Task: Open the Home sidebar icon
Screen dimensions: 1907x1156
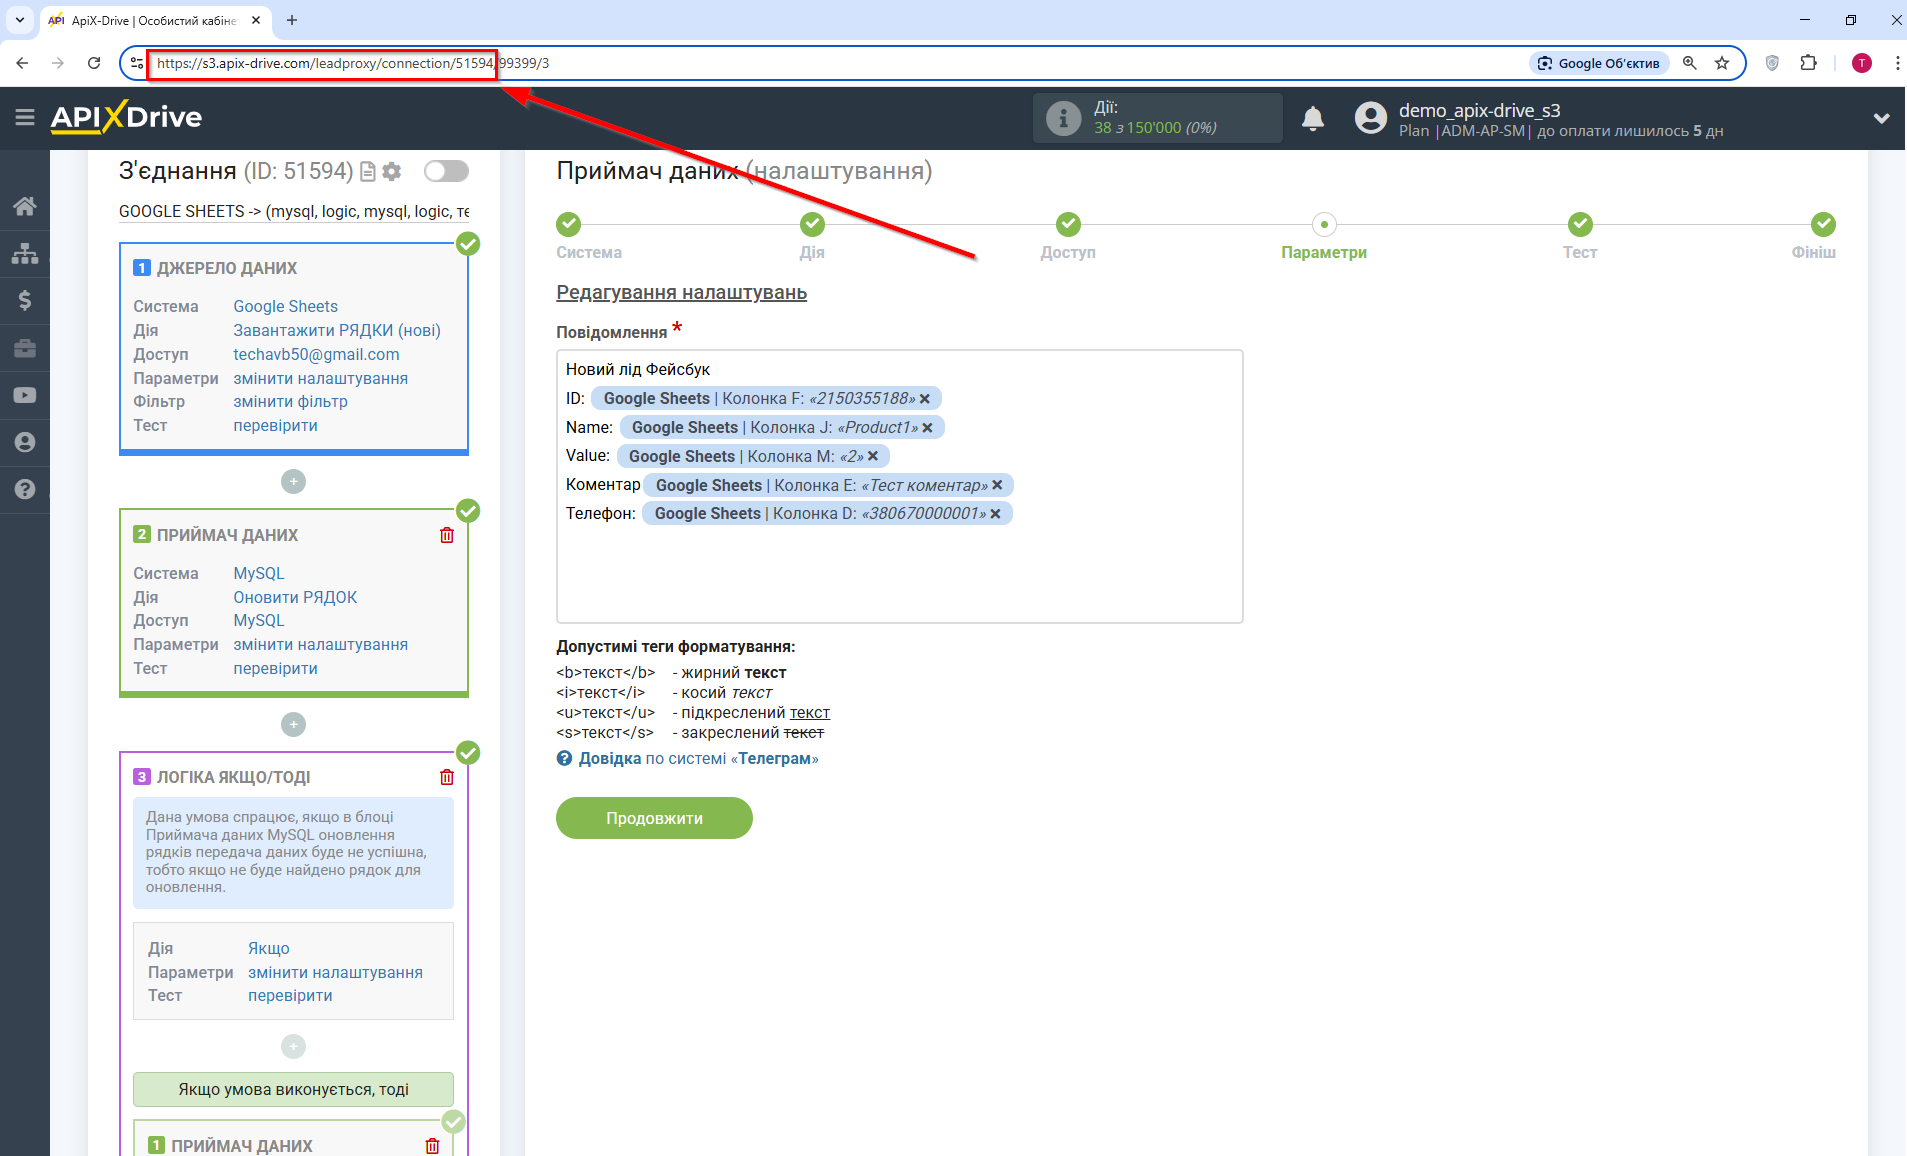Action: pyautogui.click(x=25, y=206)
